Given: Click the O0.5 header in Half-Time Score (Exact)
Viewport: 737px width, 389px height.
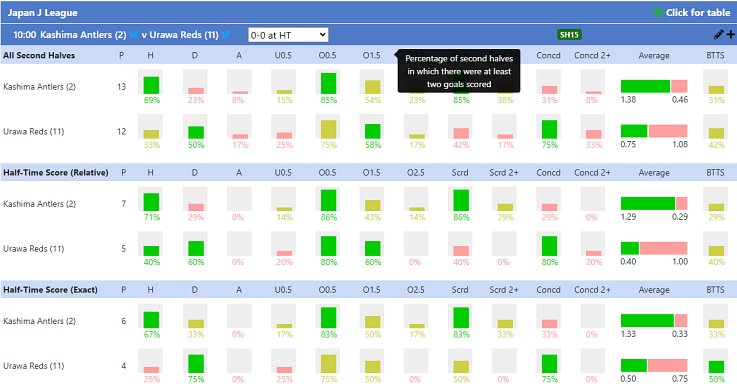Looking at the screenshot, I should (x=327, y=290).
